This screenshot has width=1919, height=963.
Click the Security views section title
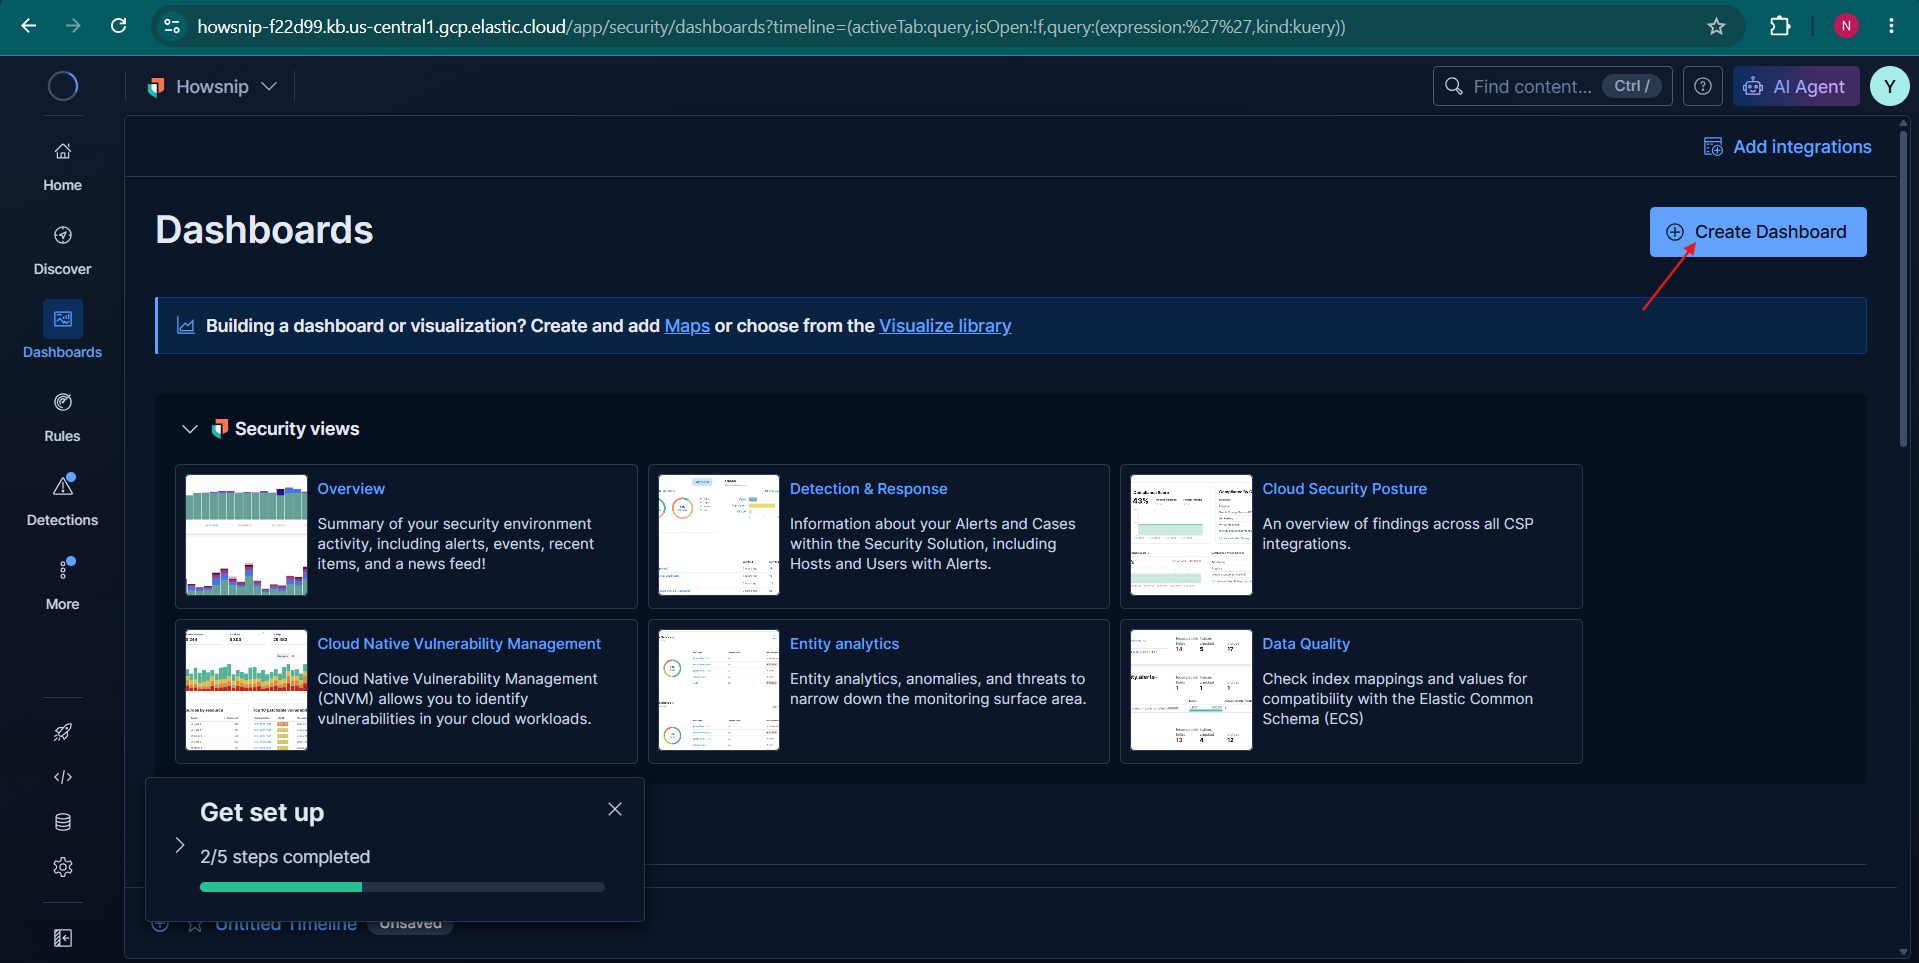(297, 429)
